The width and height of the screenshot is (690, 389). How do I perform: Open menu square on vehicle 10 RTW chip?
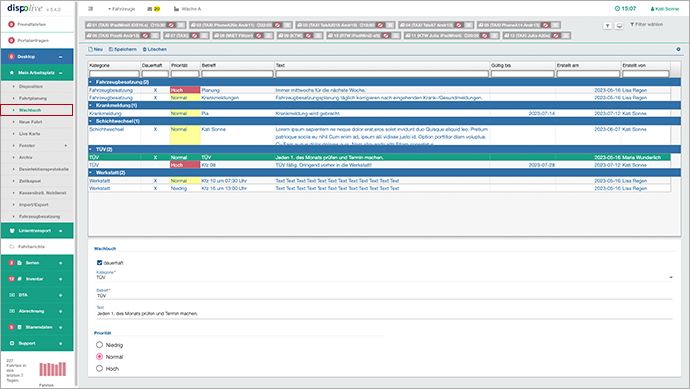coord(396,35)
